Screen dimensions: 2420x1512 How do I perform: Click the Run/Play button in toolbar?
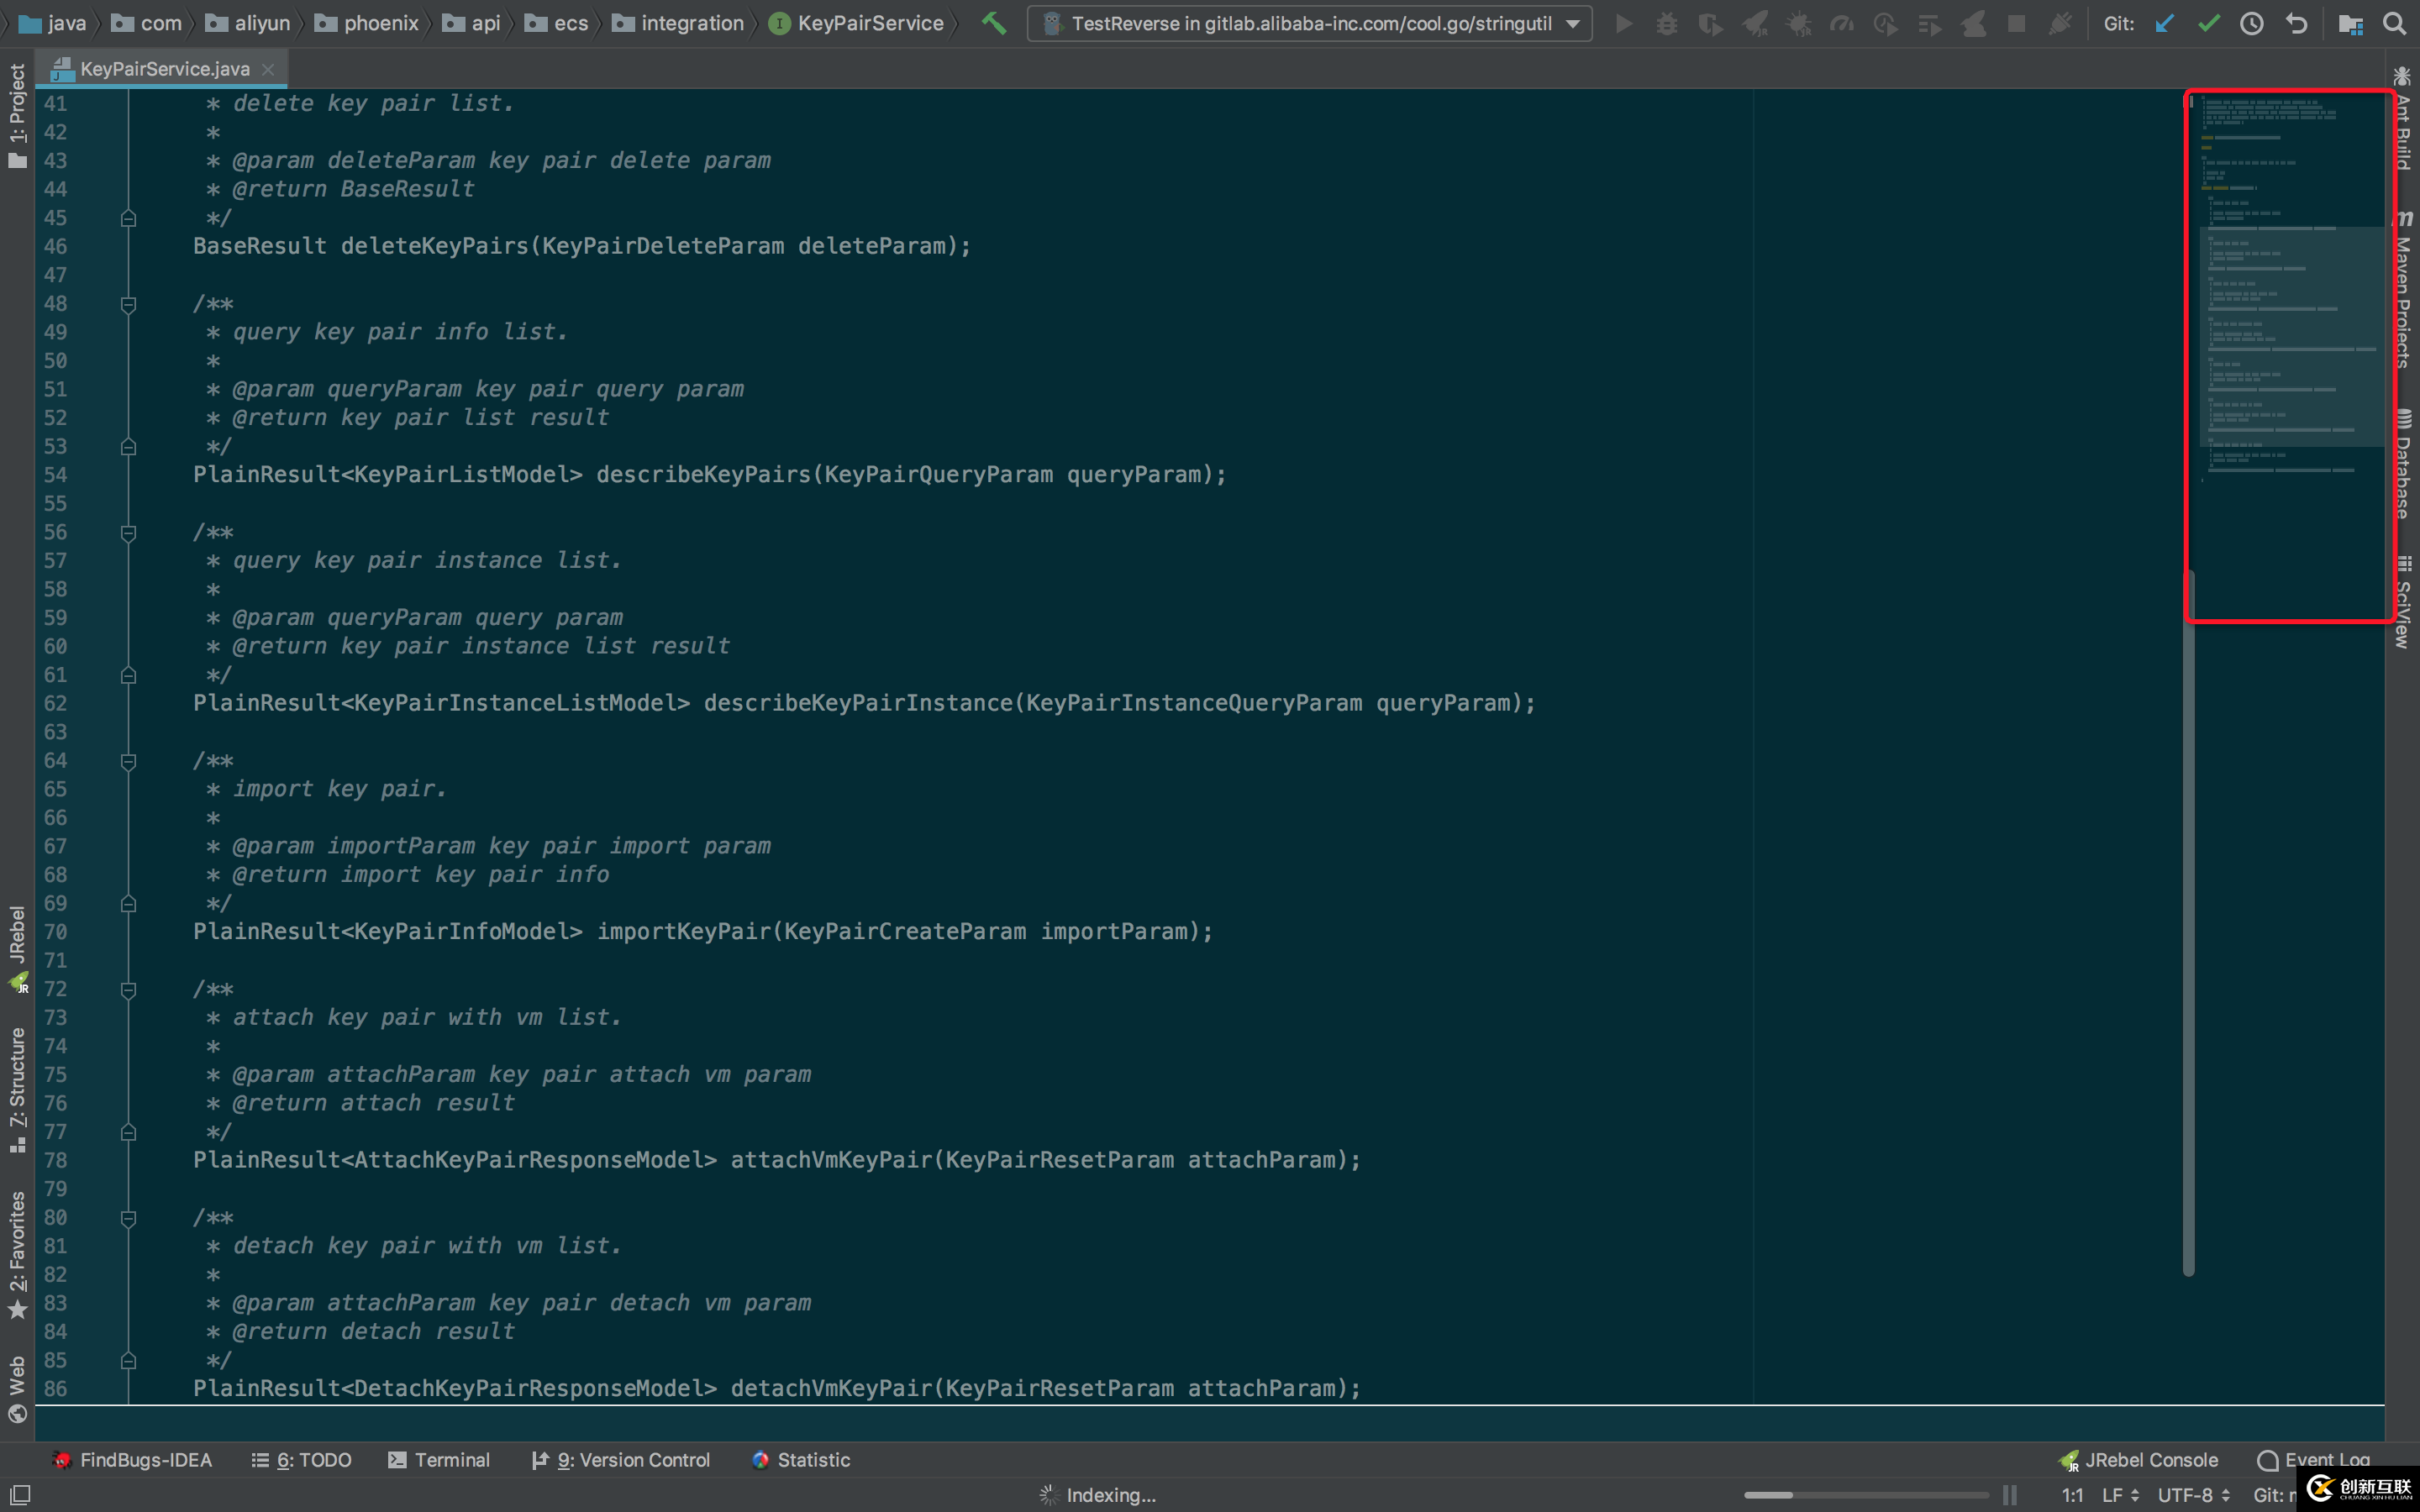[x=1622, y=23]
